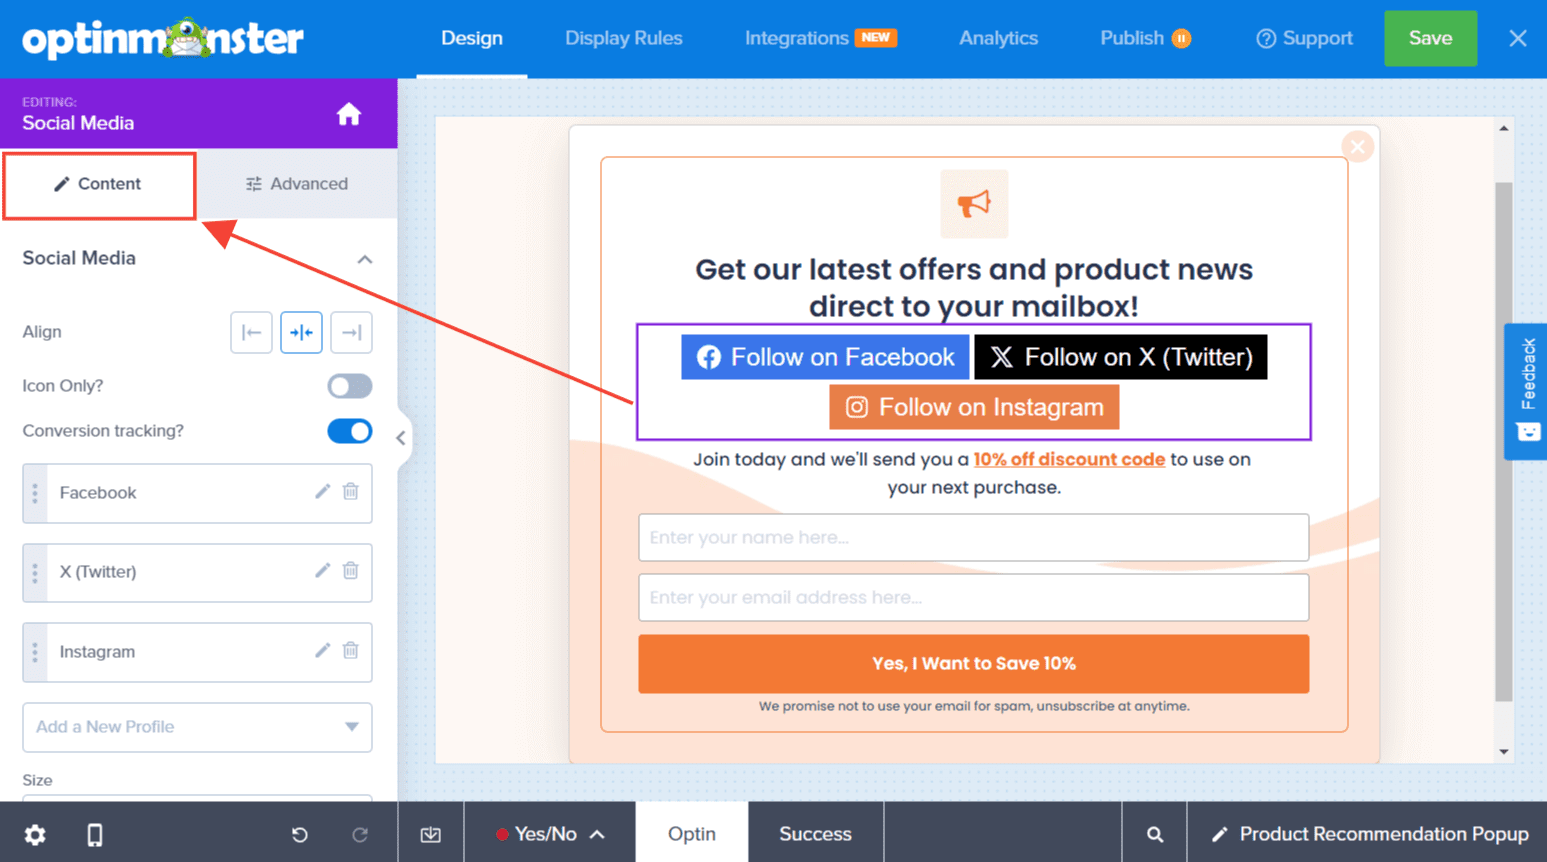Click the home icon in the editing header
This screenshot has width=1547, height=862.
348,114
